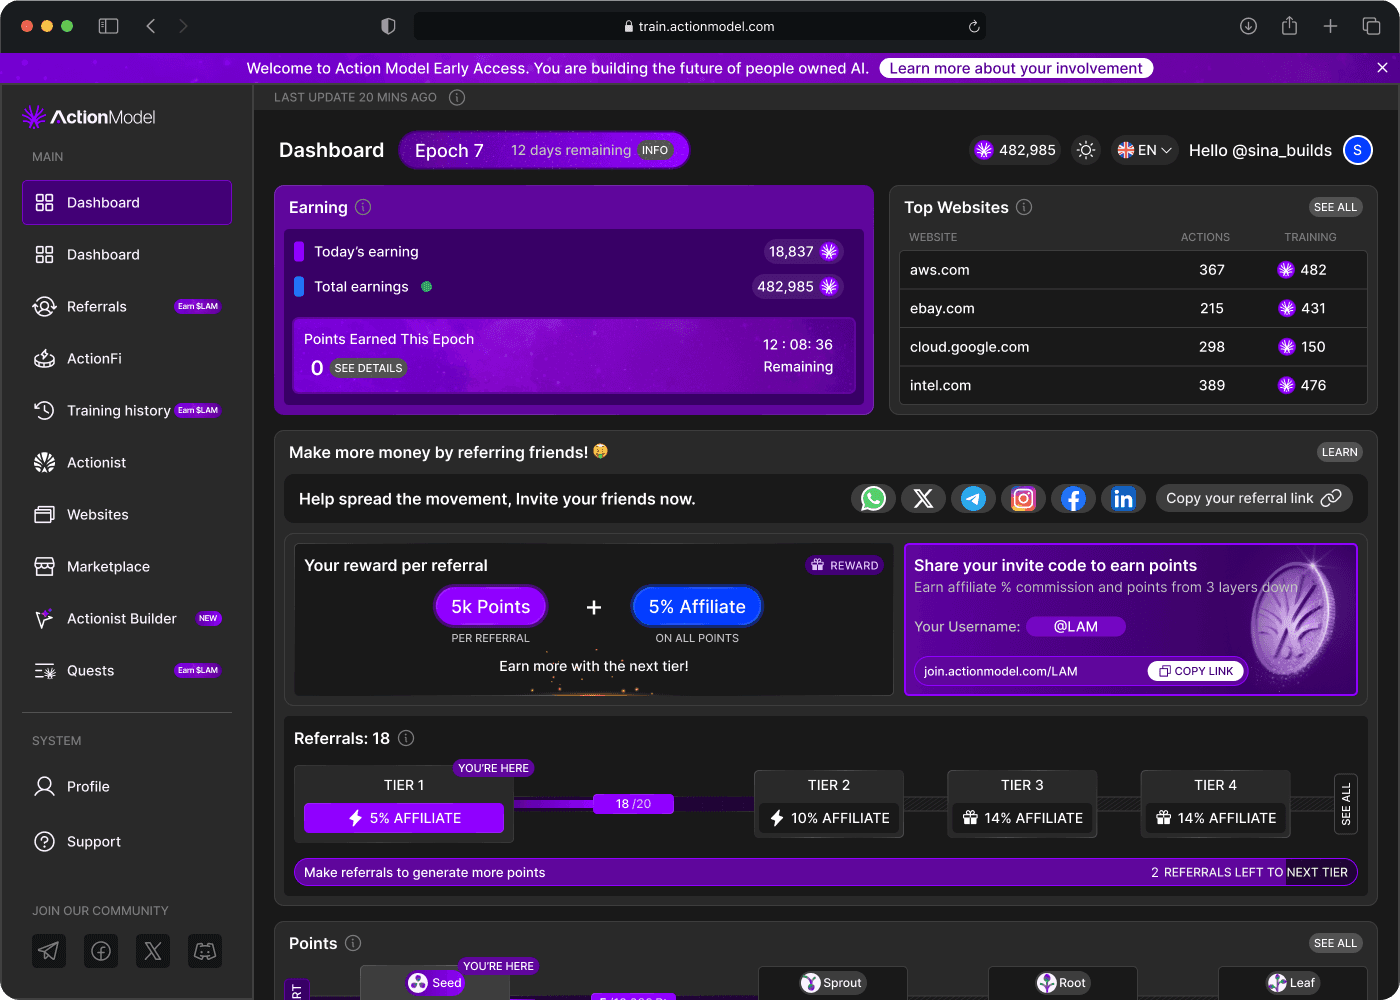Open ActionFi from the sidebar

(127, 358)
